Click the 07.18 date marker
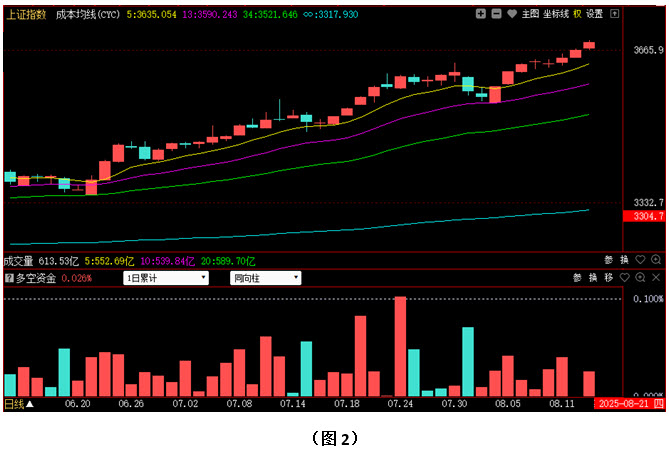669x458 pixels. (x=346, y=403)
